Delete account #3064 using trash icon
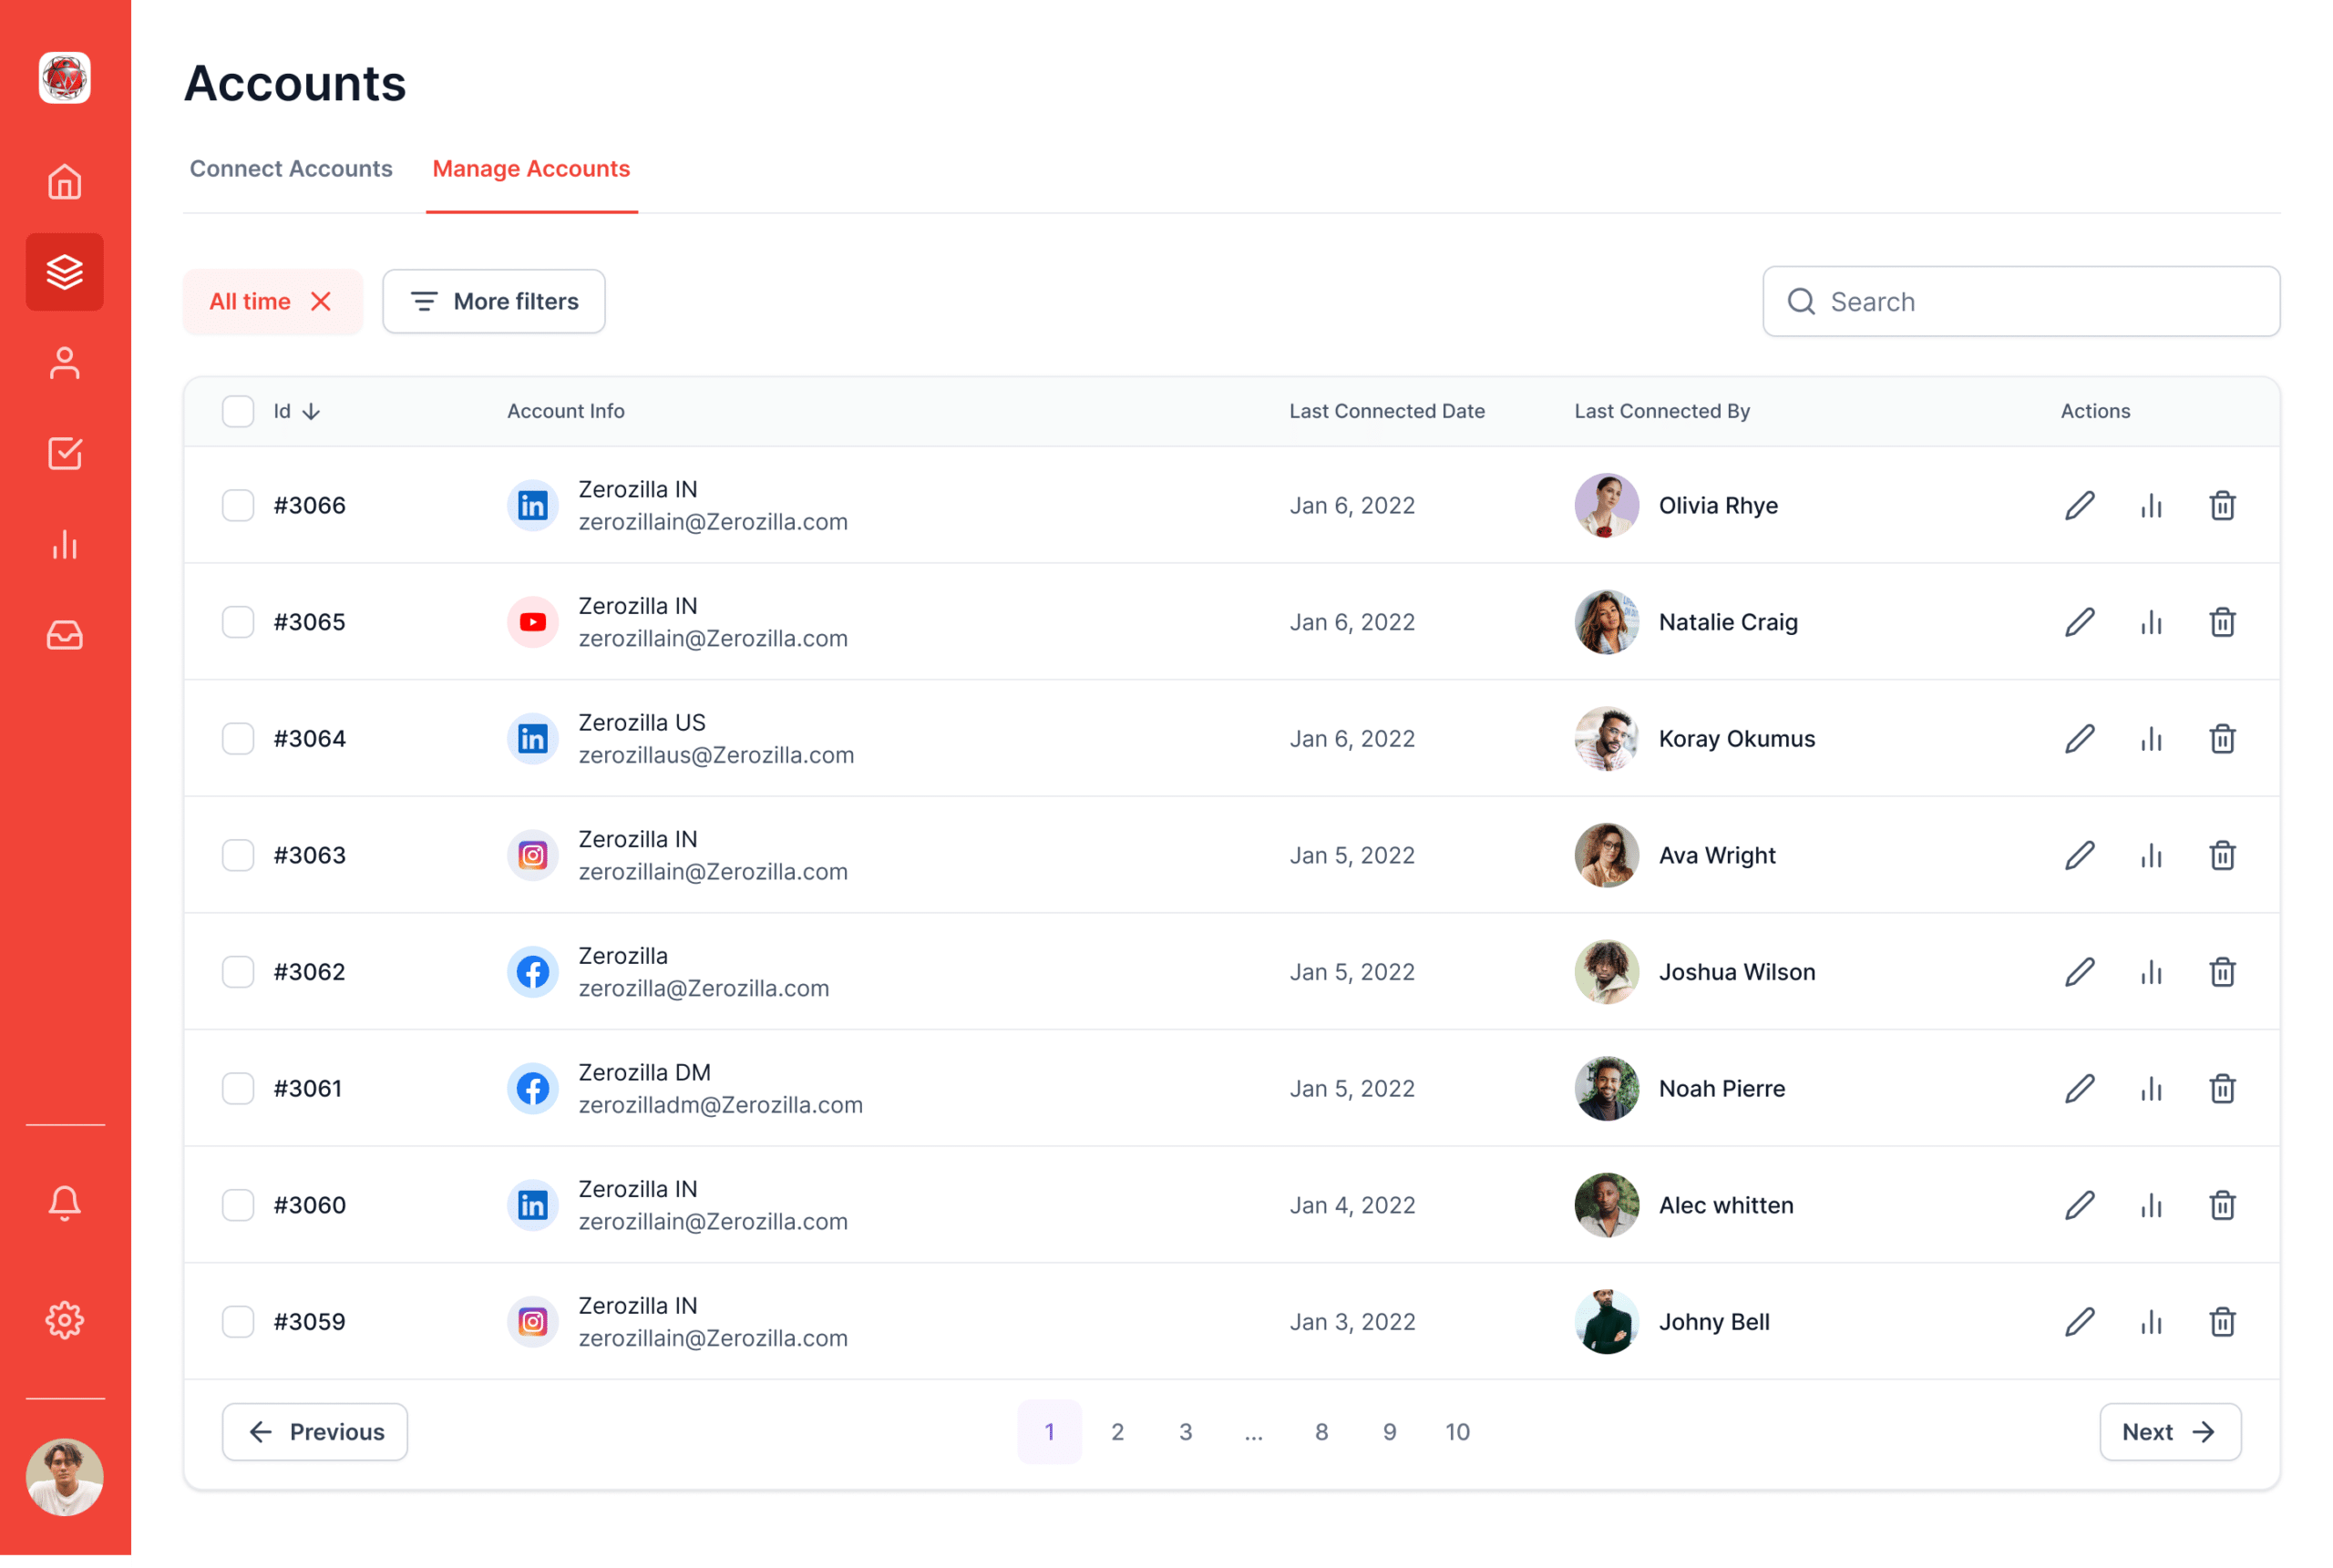The width and height of the screenshot is (2333, 1568). (2222, 739)
